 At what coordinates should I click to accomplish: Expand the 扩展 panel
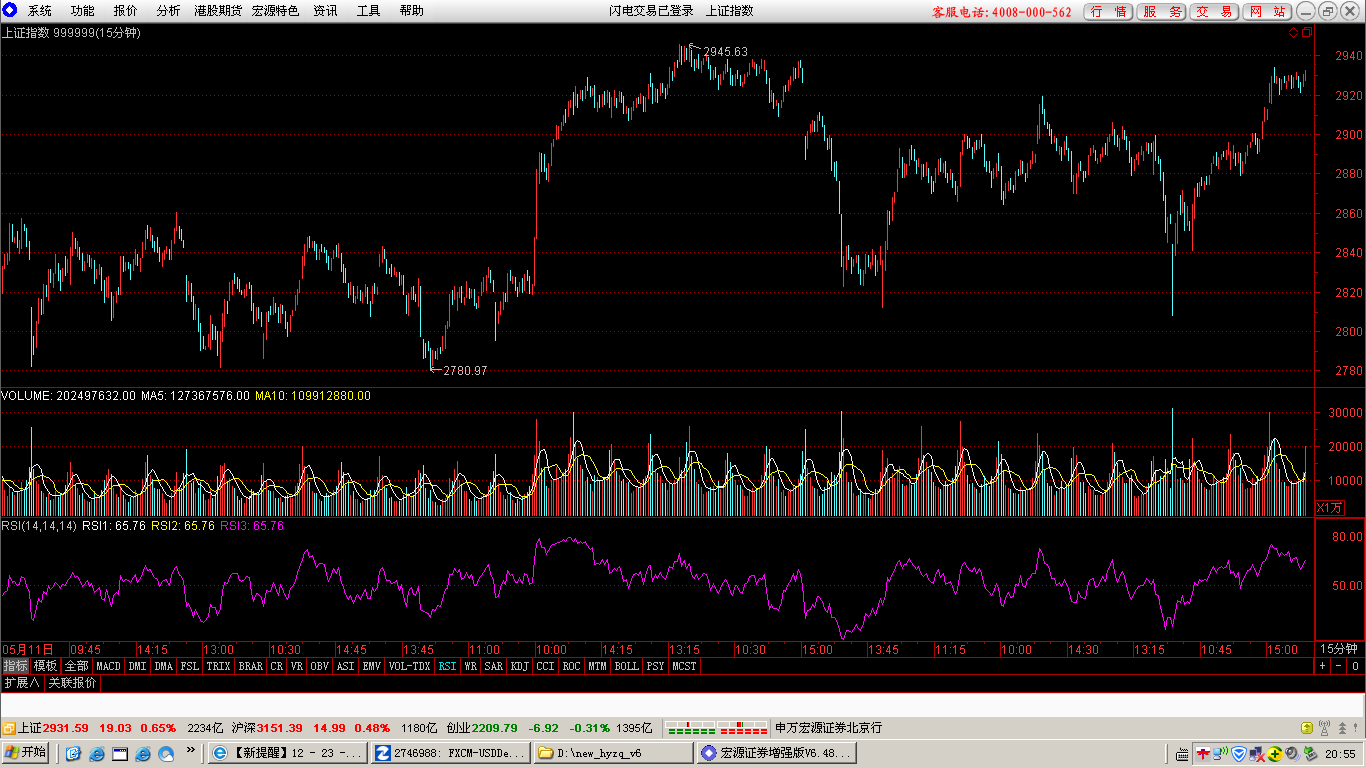coord(22,683)
